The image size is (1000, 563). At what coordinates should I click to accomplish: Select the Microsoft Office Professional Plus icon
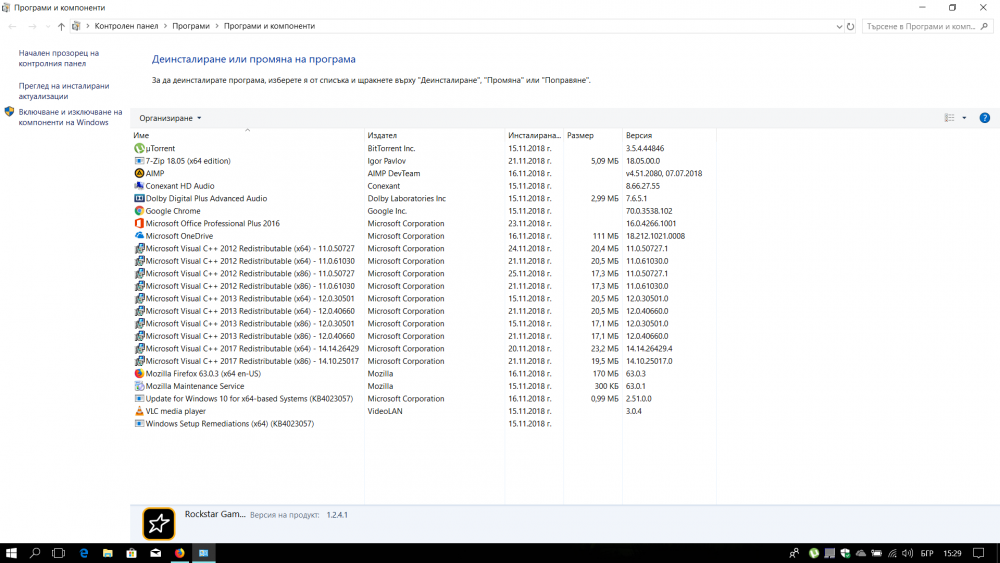click(139, 223)
